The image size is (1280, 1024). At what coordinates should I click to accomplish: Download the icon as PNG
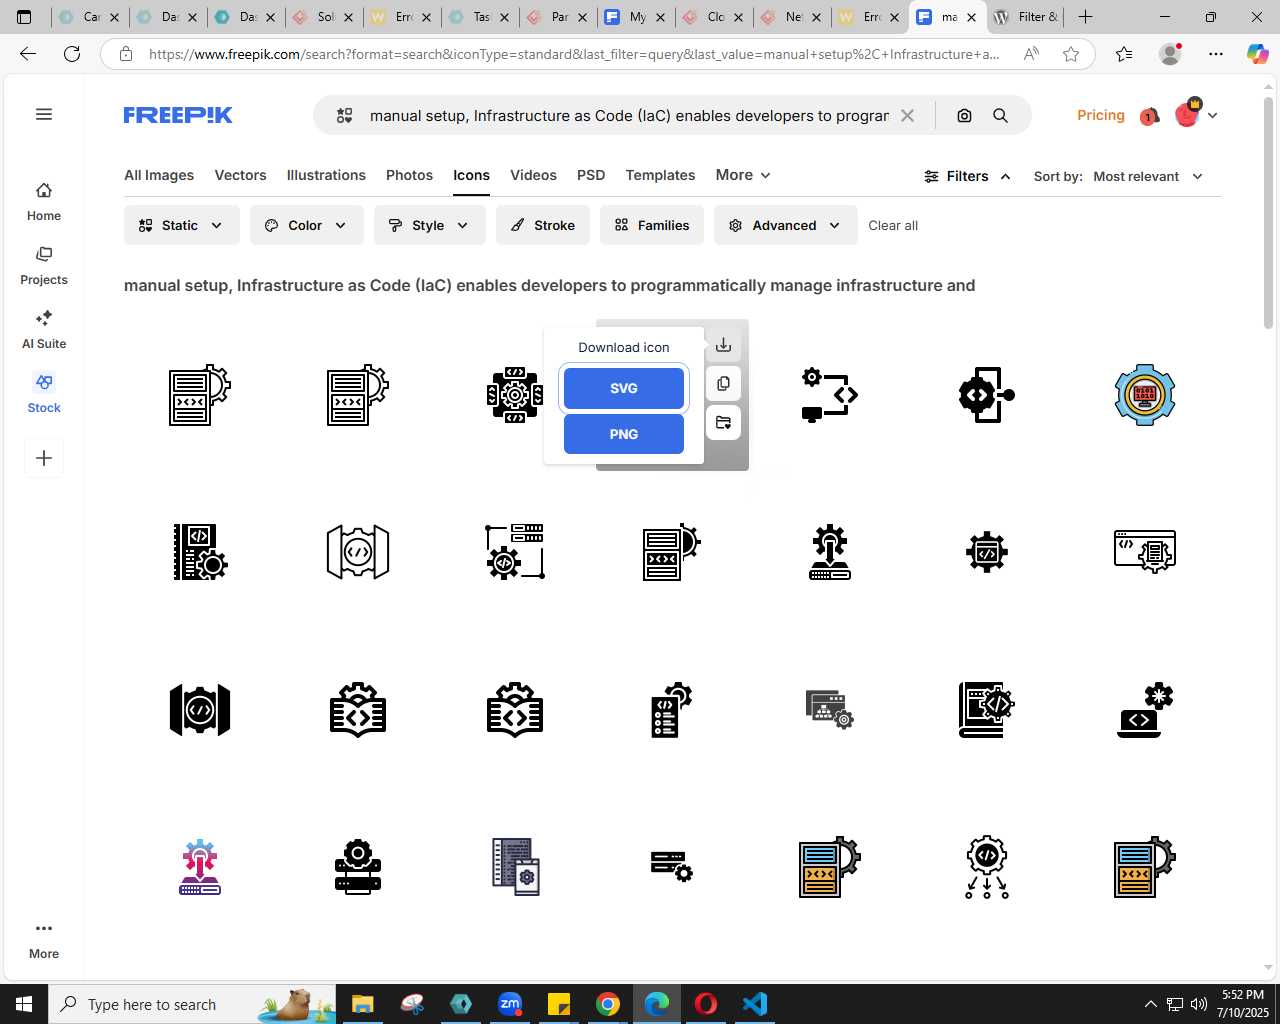click(624, 434)
